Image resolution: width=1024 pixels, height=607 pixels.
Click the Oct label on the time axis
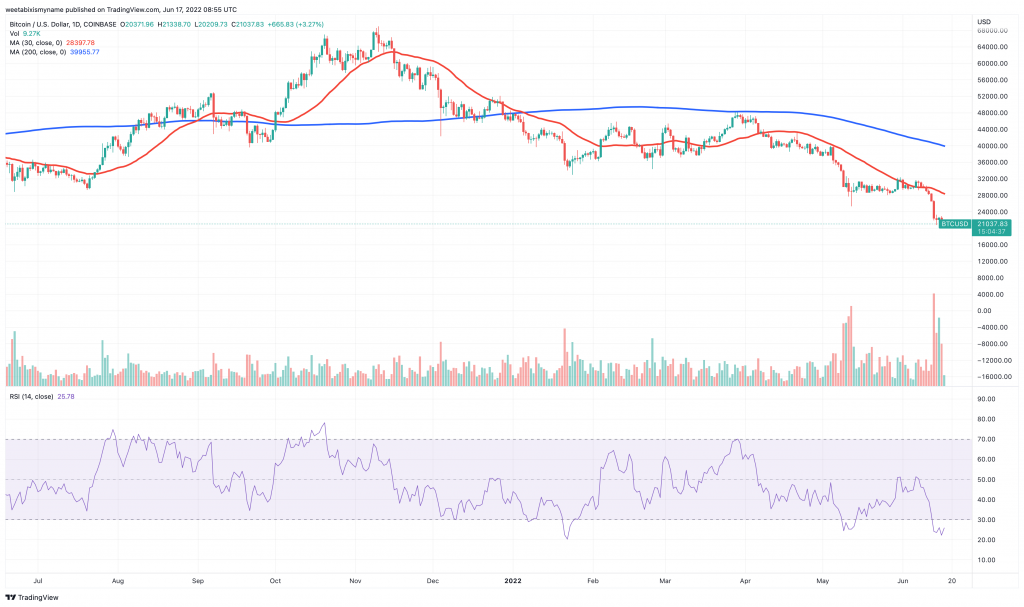(276, 580)
